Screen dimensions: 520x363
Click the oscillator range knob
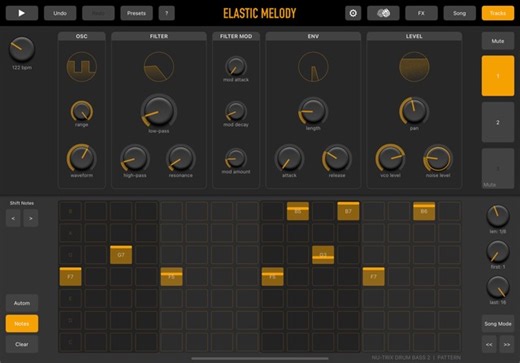tap(82, 111)
